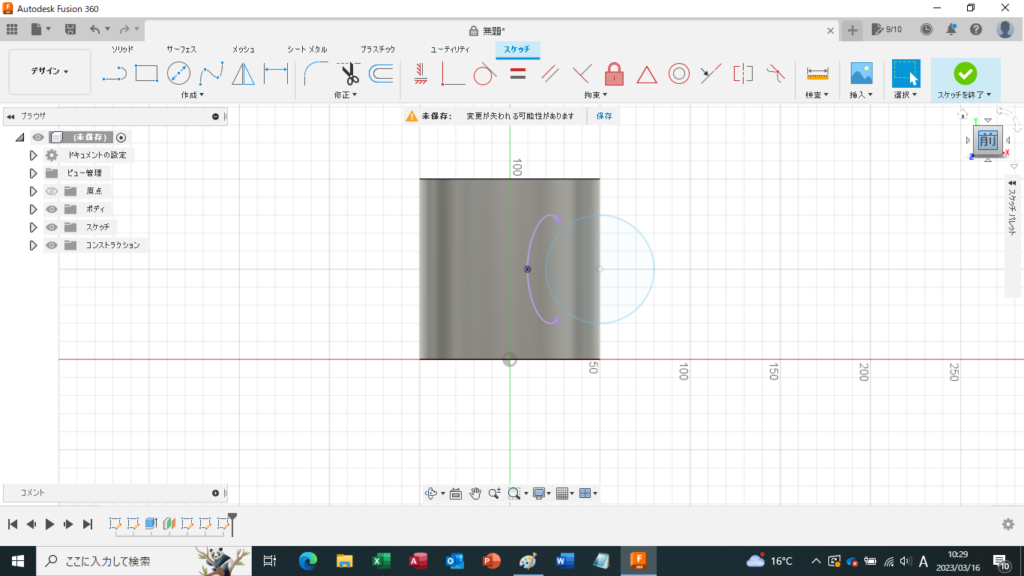Select the Fit Point Spline tool
The height and width of the screenshot is (576, 1024).
(211, 73)
